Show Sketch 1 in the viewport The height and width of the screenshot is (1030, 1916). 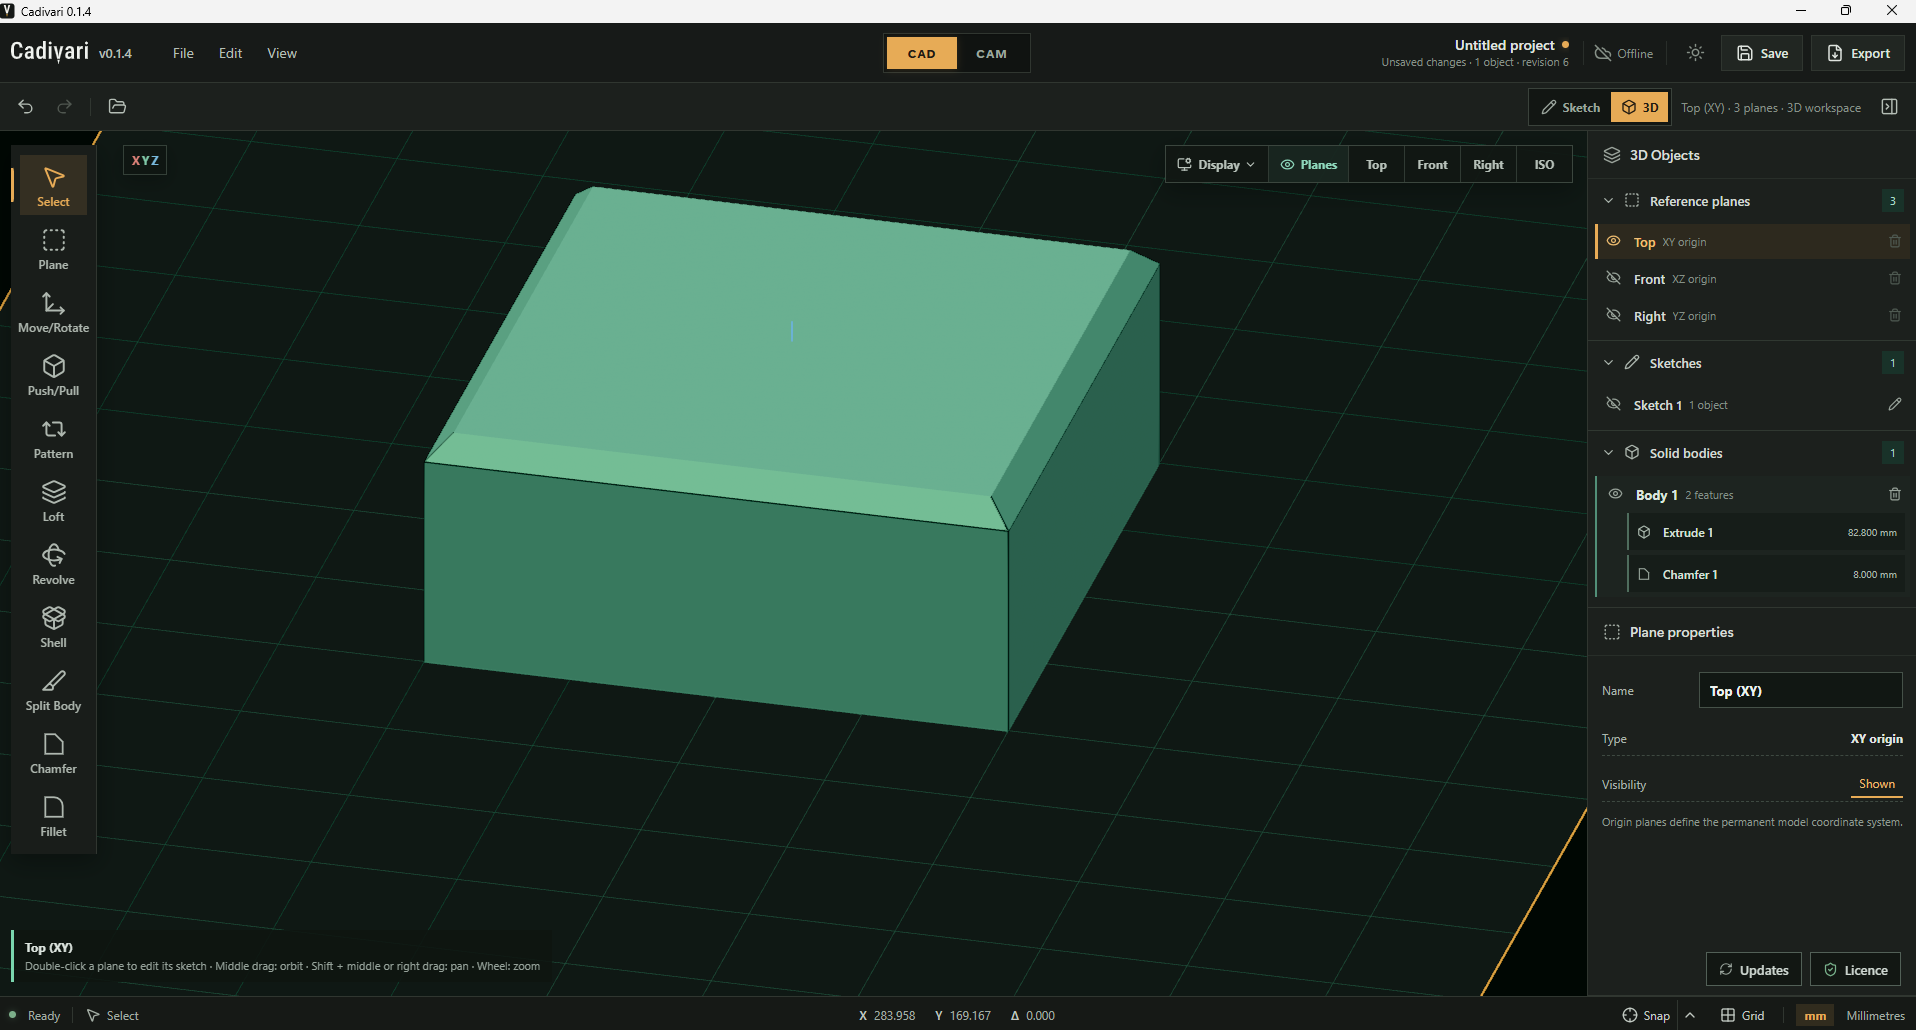1613,405
